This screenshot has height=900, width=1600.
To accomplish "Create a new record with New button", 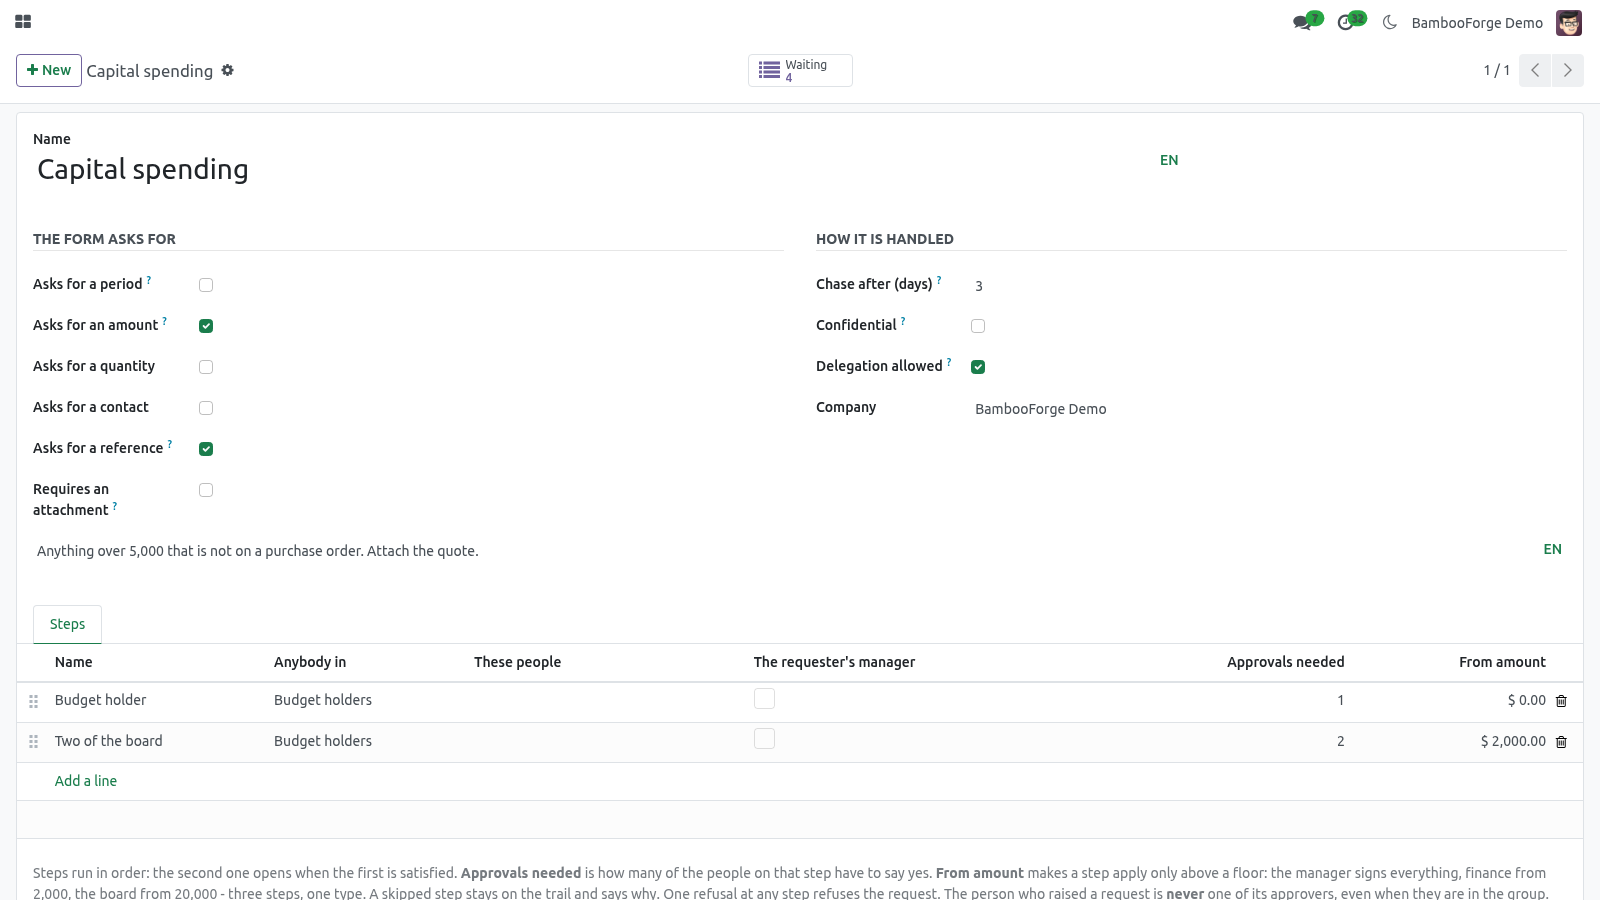I will (x=49, y=70).
